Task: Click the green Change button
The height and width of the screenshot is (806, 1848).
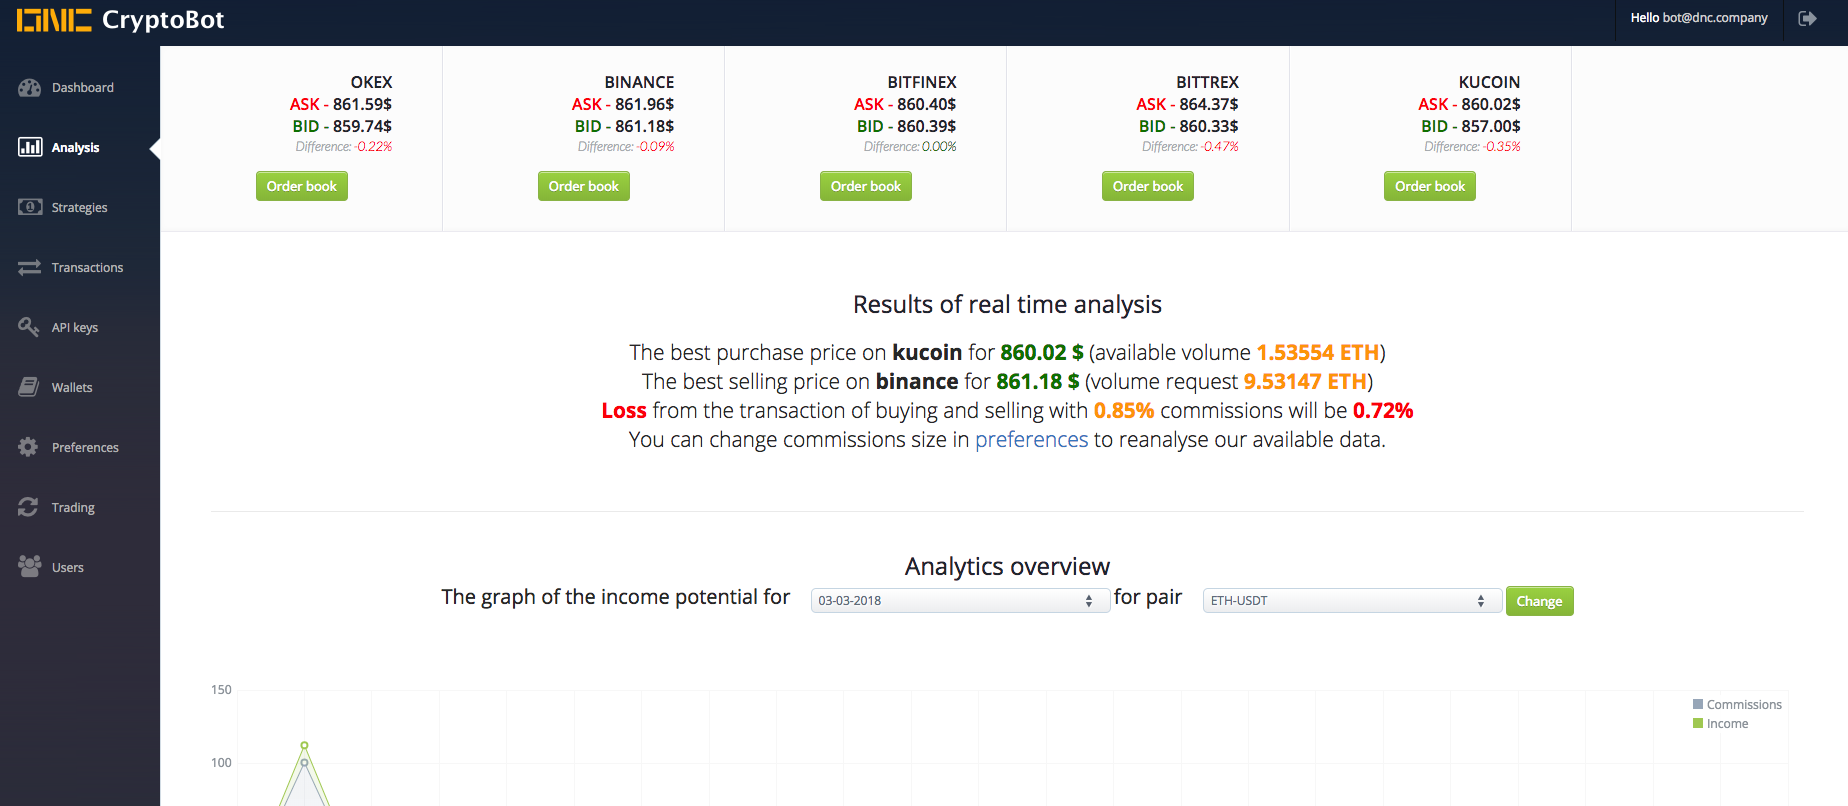Action: [1539, 601]
